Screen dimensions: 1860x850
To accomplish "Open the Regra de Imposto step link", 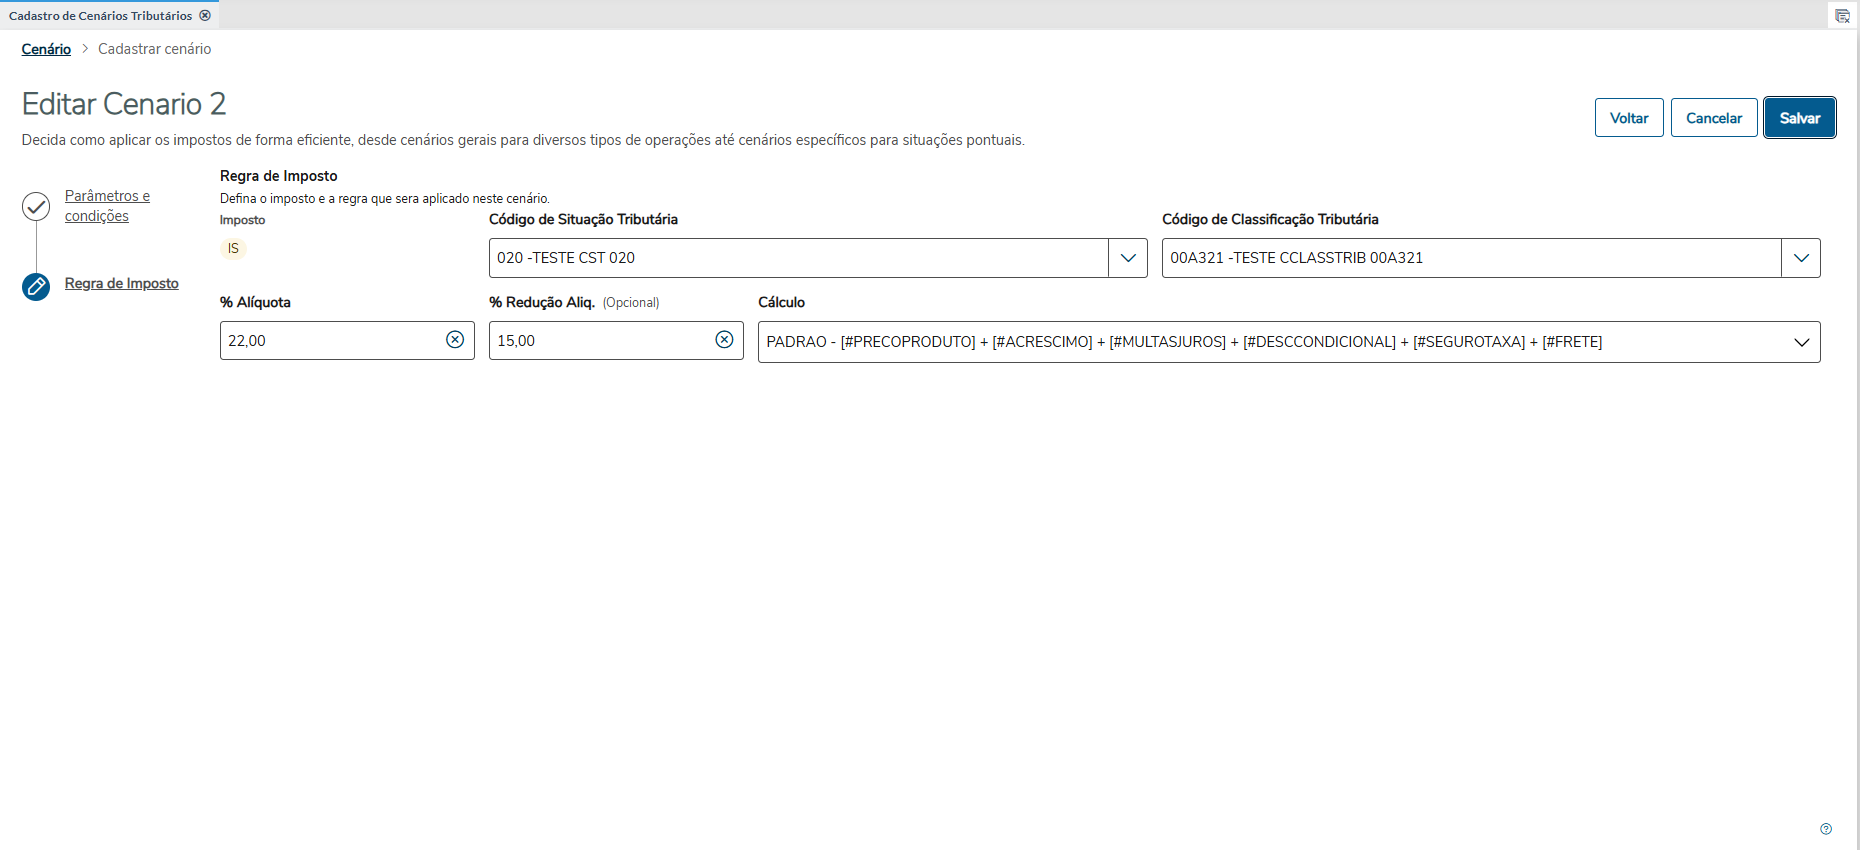I will [122, 283].
